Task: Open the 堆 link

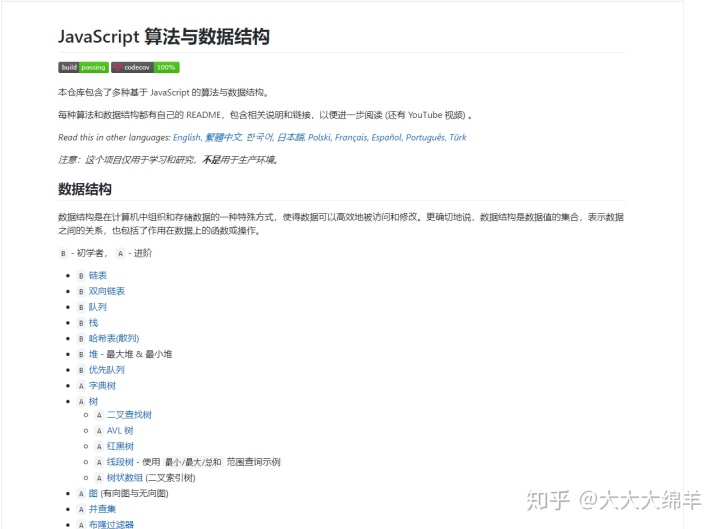Action: [93, 354]
